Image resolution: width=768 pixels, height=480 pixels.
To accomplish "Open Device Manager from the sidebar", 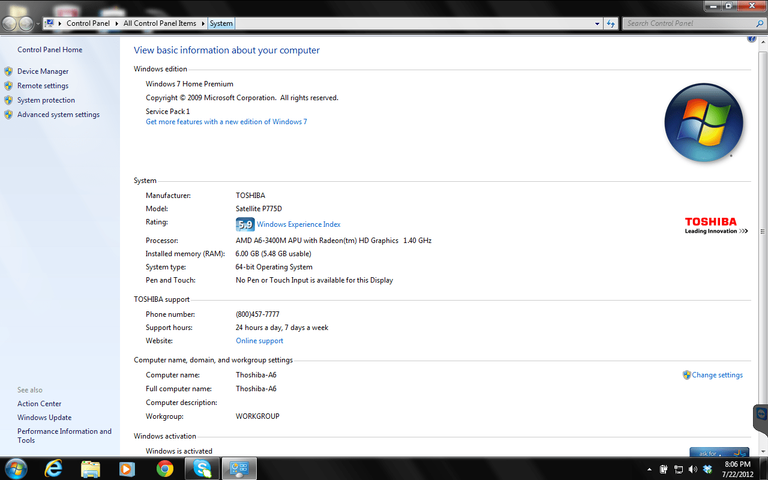I will click(x=43, y=72).
